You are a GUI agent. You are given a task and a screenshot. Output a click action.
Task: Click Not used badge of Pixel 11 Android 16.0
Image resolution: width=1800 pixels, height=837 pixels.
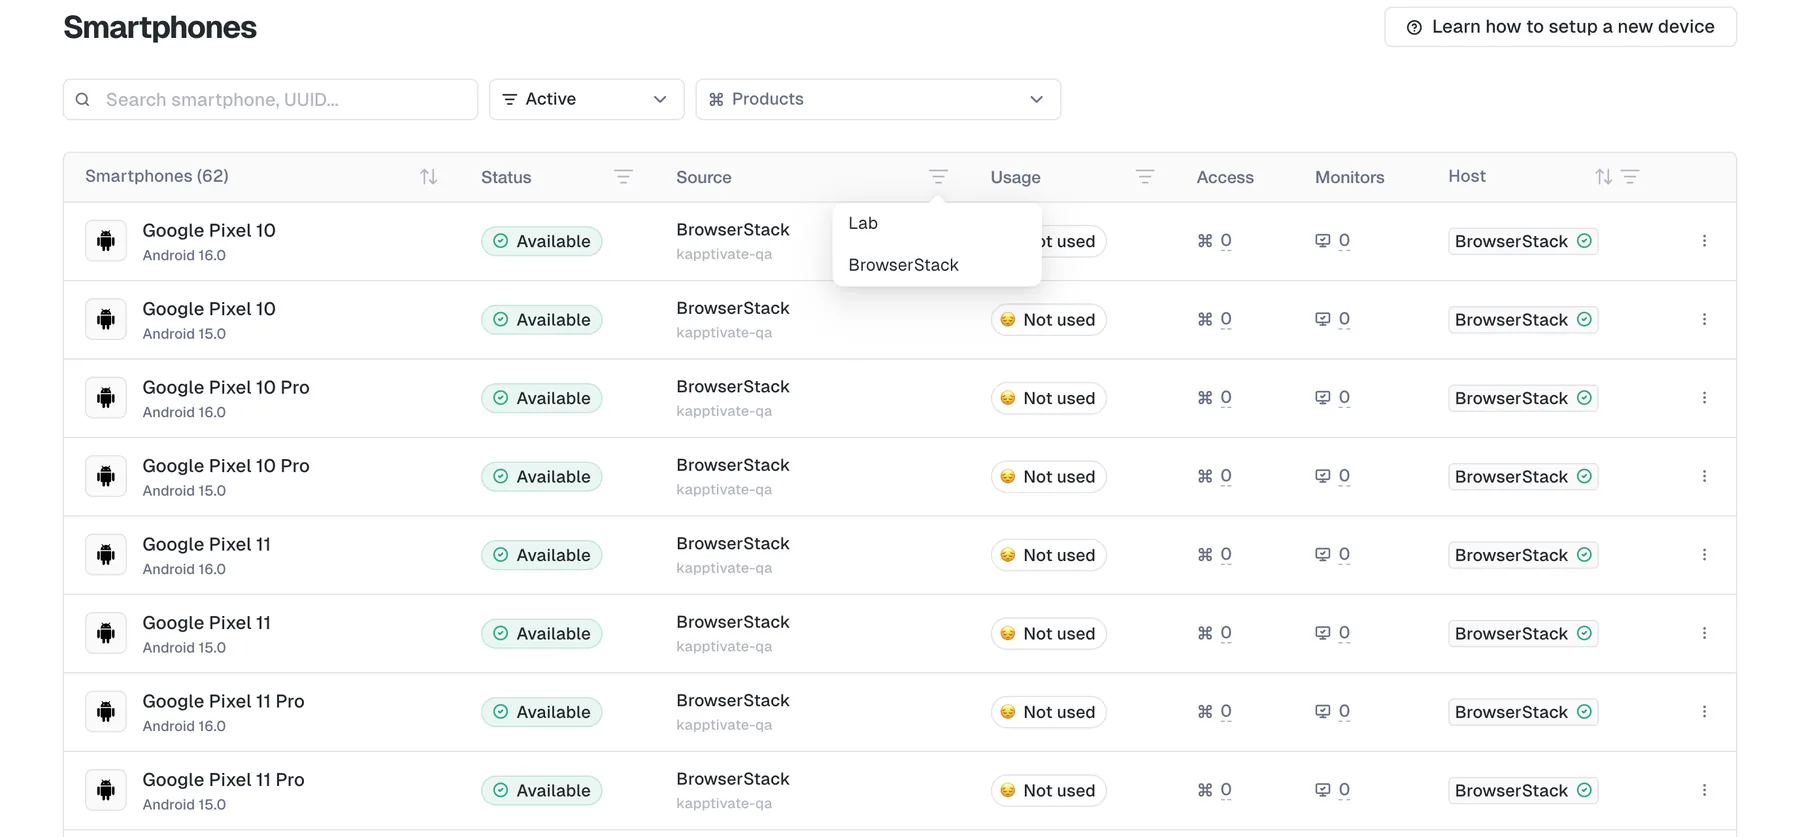(1048, 555)
